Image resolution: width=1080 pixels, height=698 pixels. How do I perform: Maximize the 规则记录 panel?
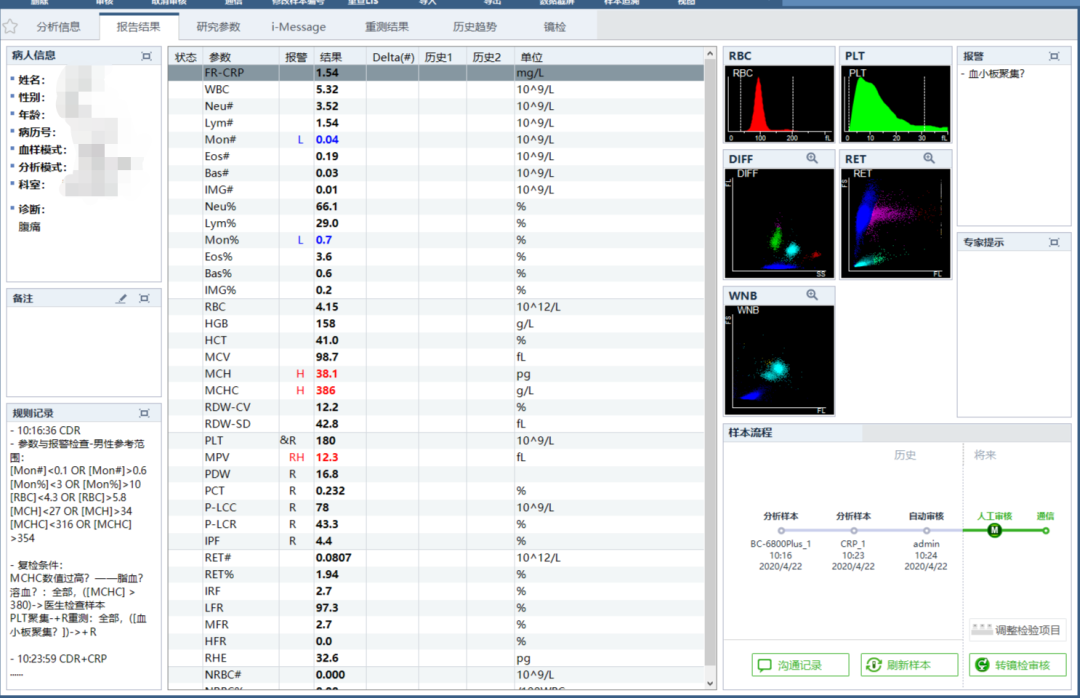coord(144,413)
